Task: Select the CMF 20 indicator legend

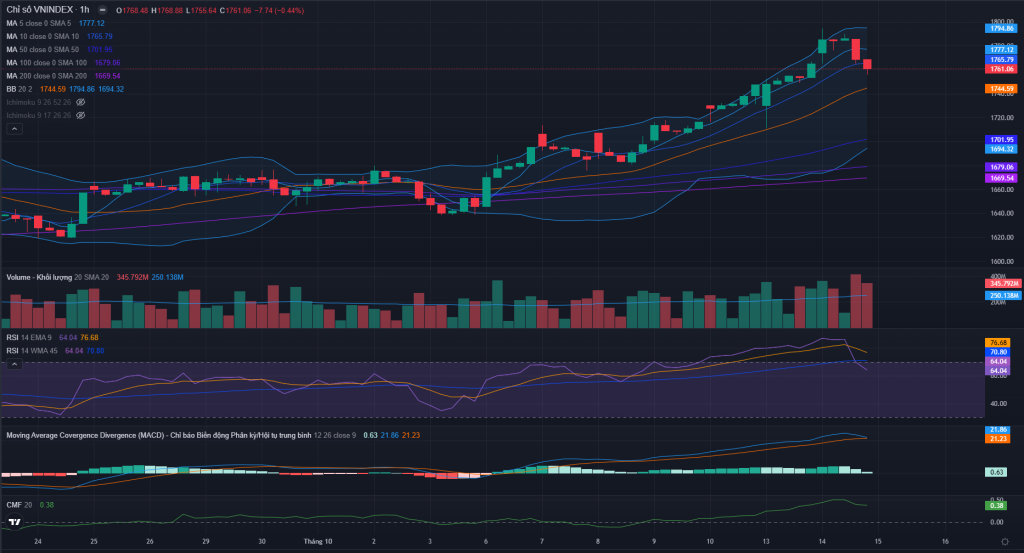Action: (x=19, y=505)
